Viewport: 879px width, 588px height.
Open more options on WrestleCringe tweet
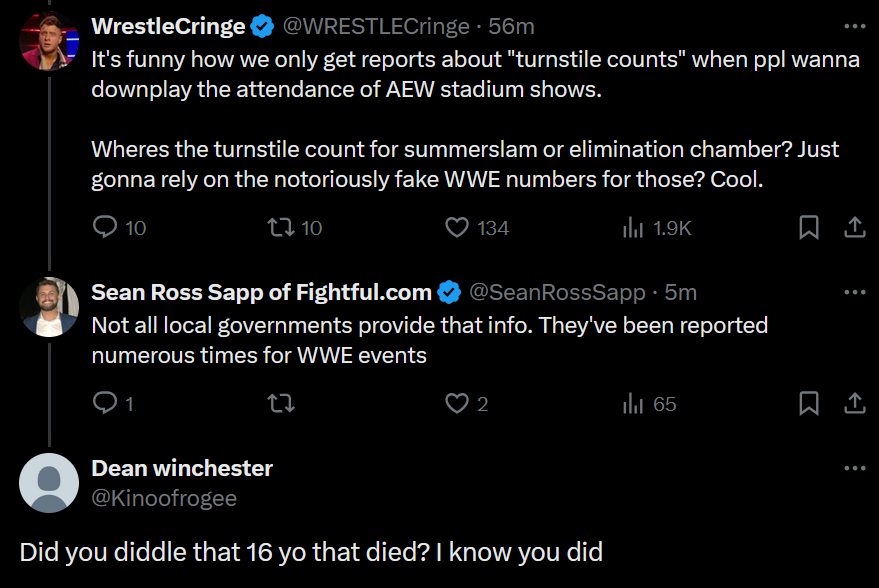[855, 26]
